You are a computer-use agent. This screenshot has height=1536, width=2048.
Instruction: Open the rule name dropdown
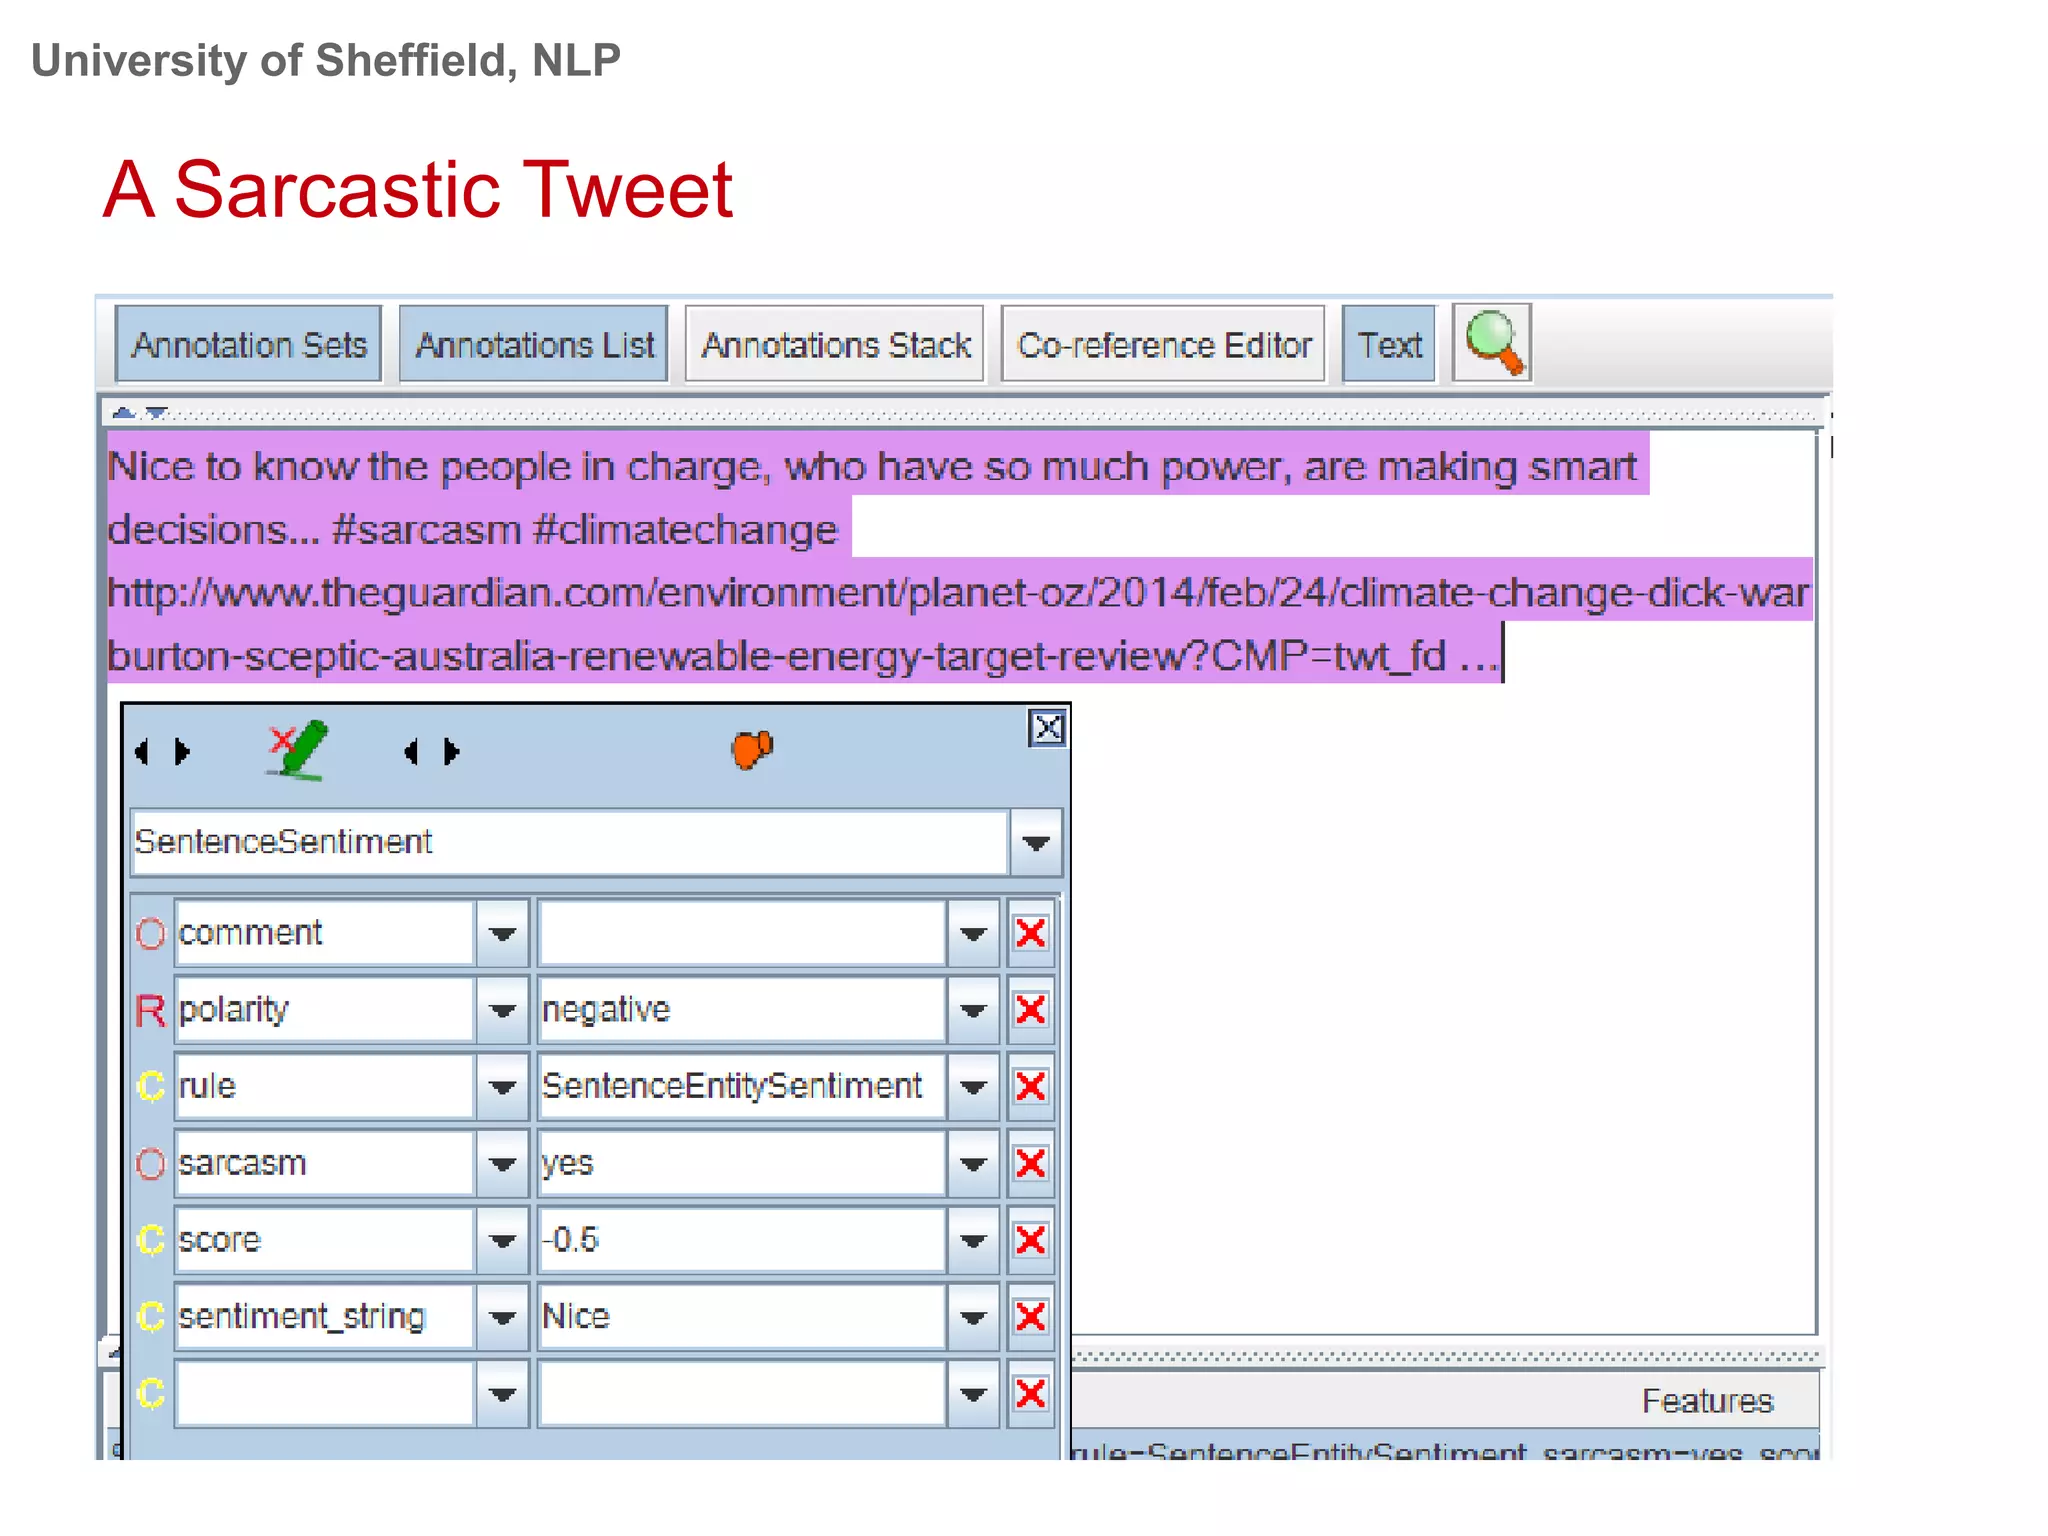tap(502, 1086)
